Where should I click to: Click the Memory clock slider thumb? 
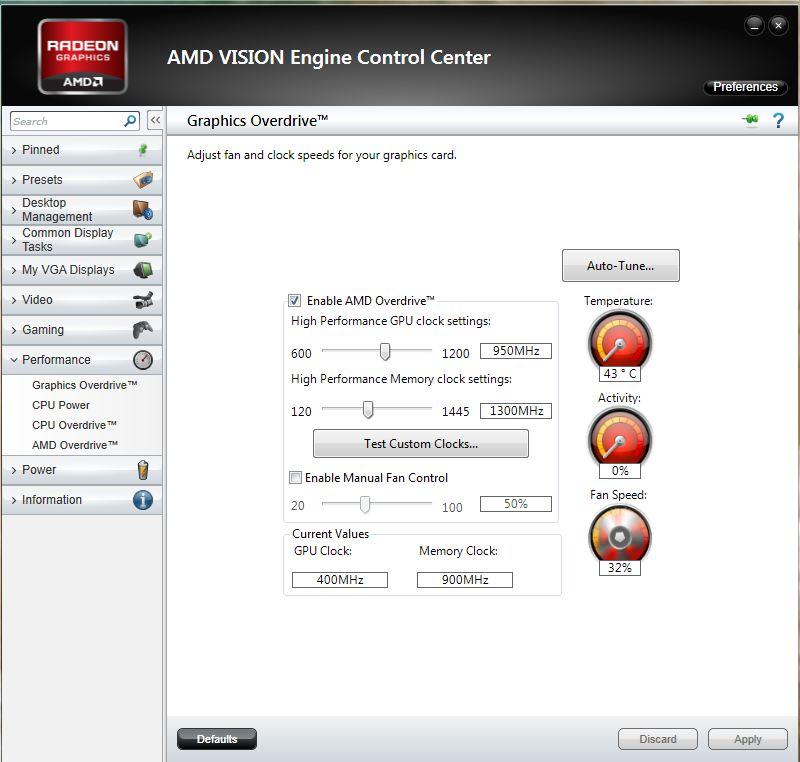tap(368, 410)
